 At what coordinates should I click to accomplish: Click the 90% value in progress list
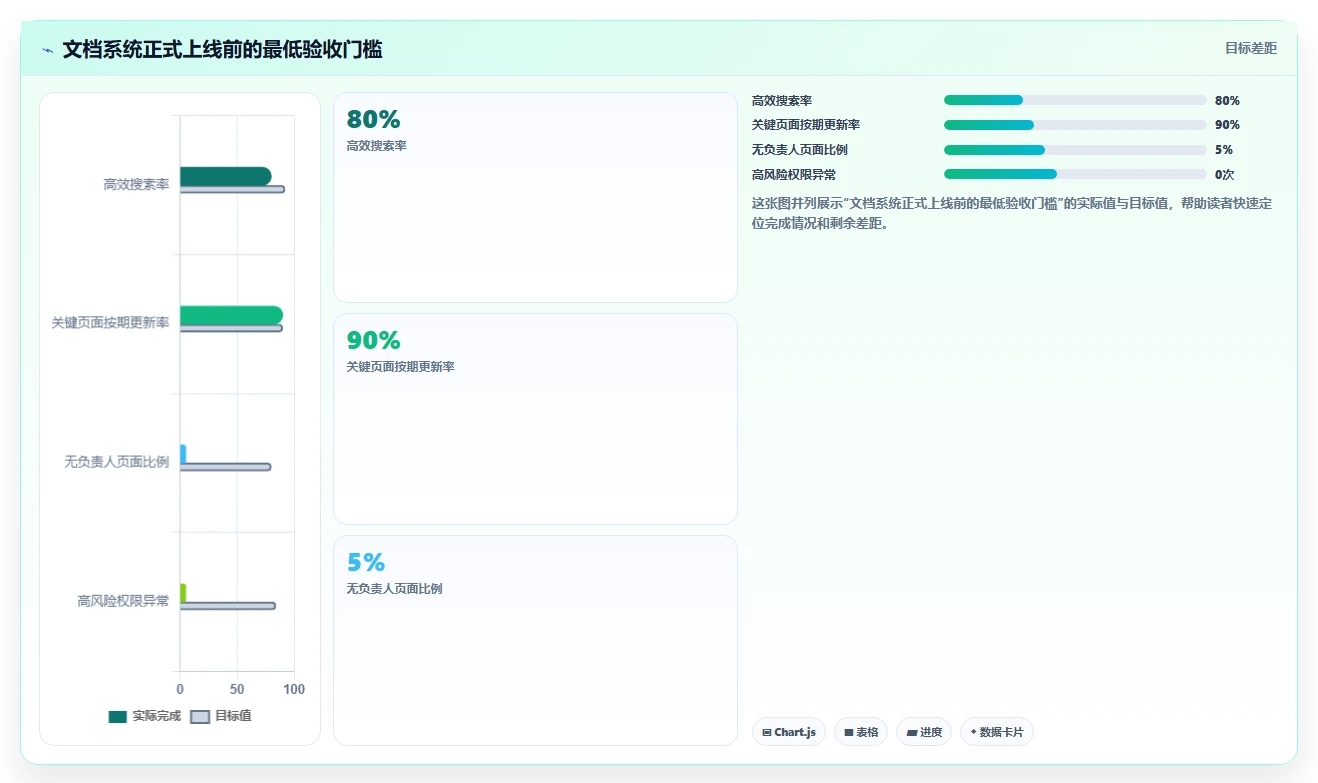(x=1227, y=125)
